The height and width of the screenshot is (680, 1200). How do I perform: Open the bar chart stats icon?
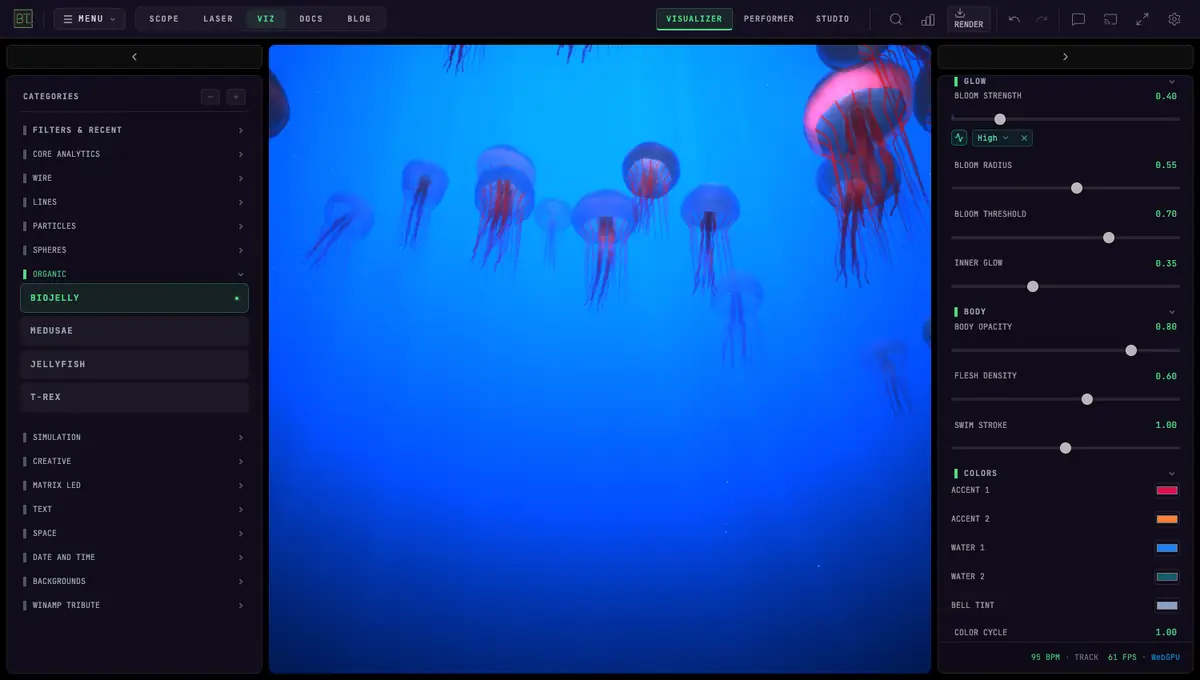point(928,19)
